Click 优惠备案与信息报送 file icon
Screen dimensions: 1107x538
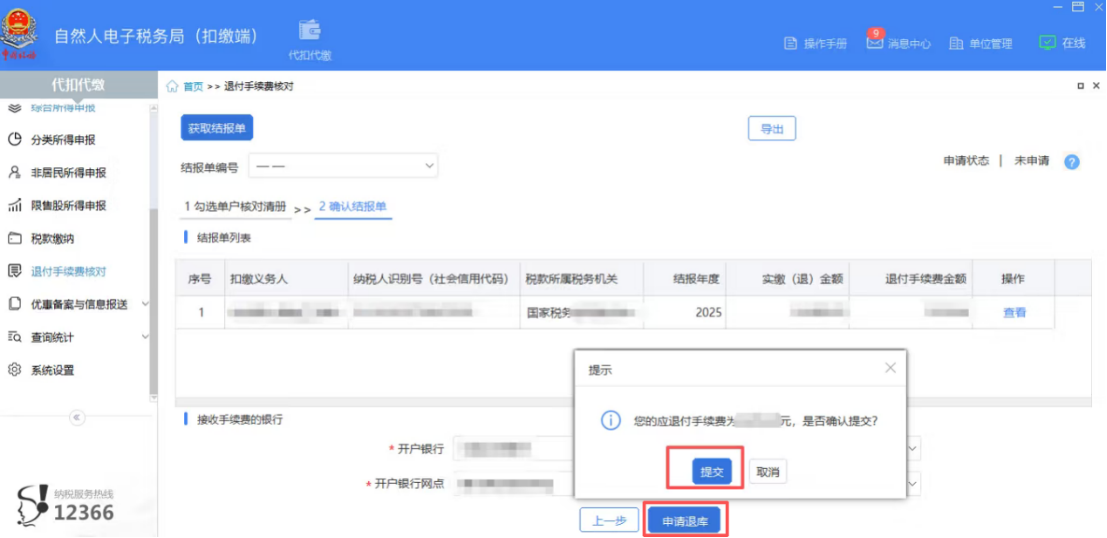[x=14, y=304]
